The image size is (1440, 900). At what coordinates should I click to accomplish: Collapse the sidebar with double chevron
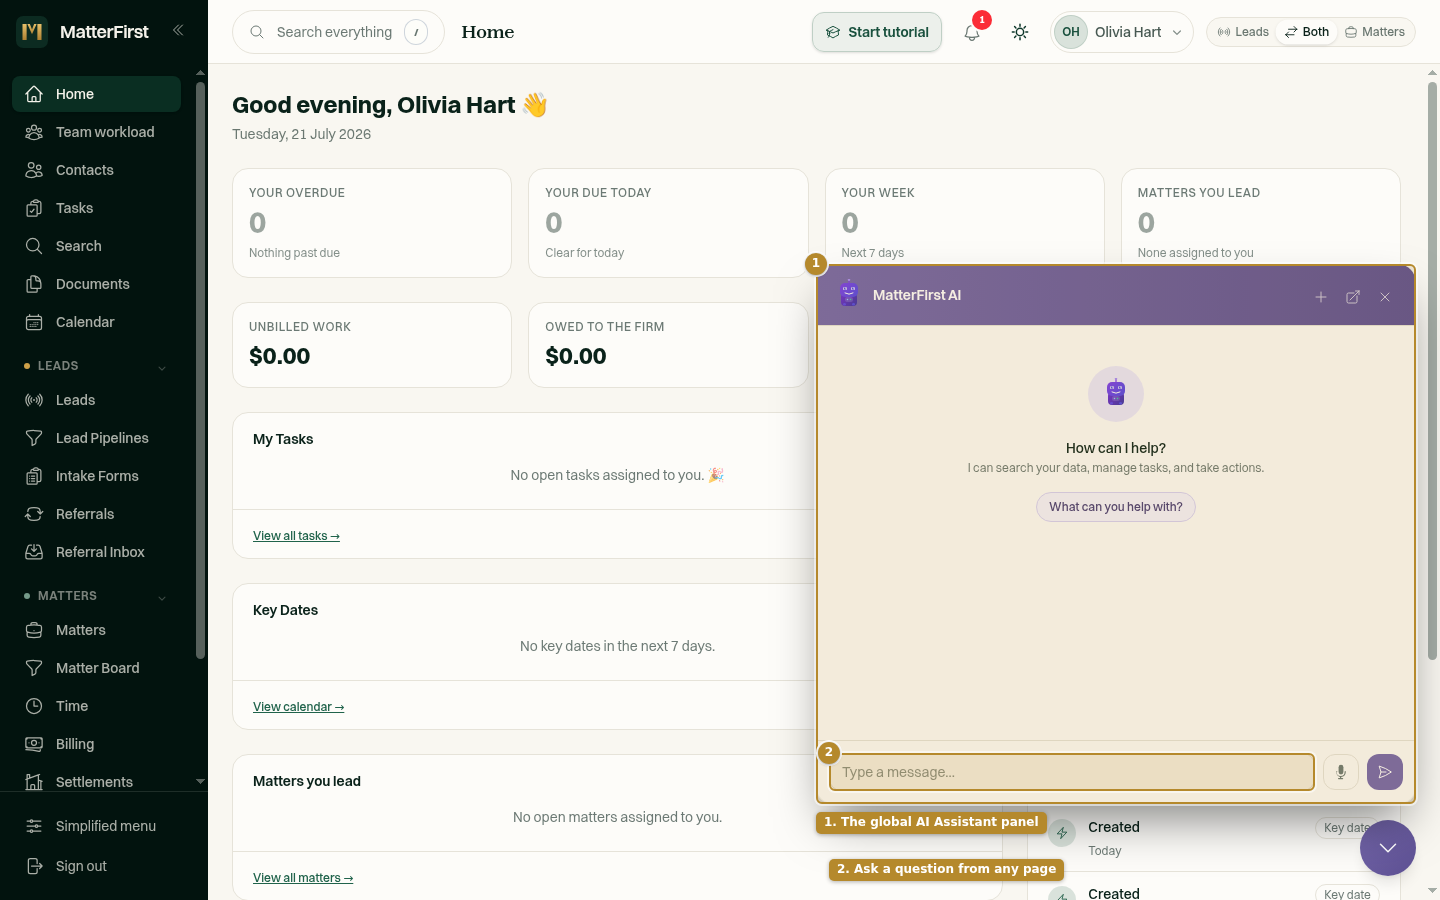pos(178,31)
